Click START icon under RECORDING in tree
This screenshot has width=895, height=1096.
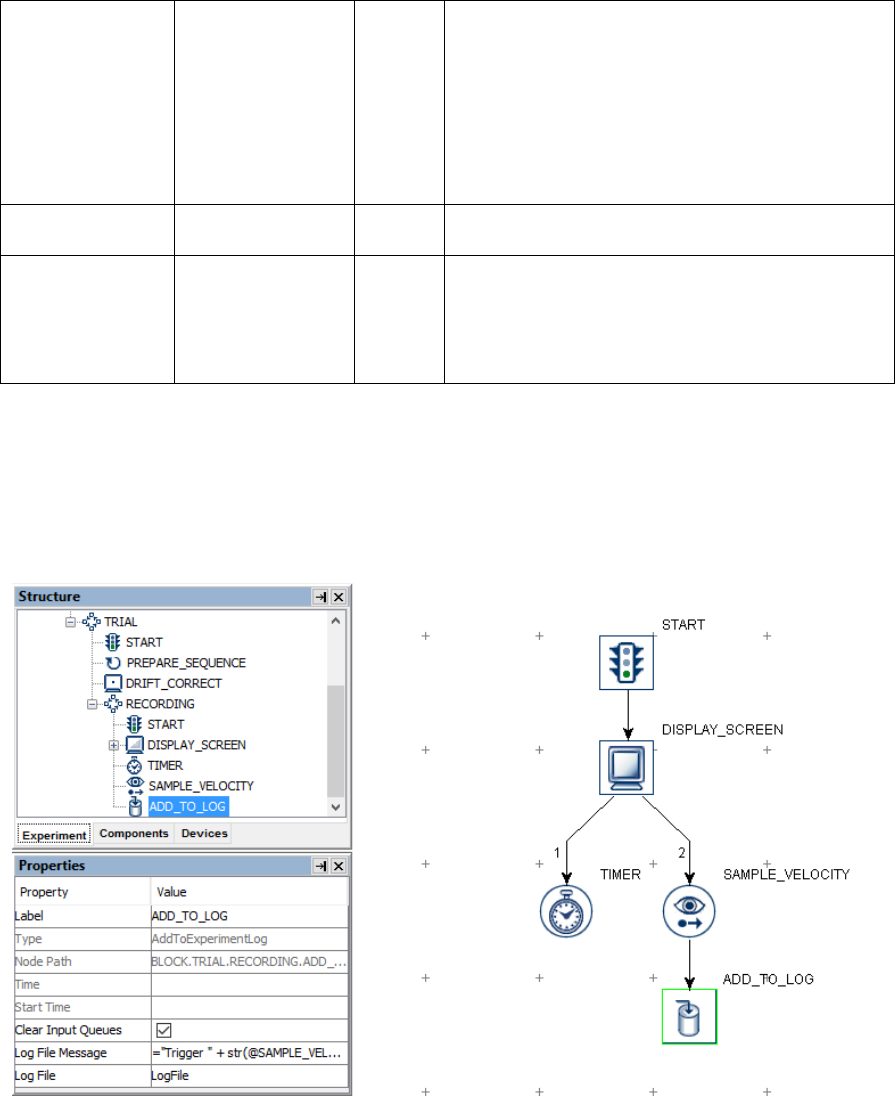tap(134, 724)
